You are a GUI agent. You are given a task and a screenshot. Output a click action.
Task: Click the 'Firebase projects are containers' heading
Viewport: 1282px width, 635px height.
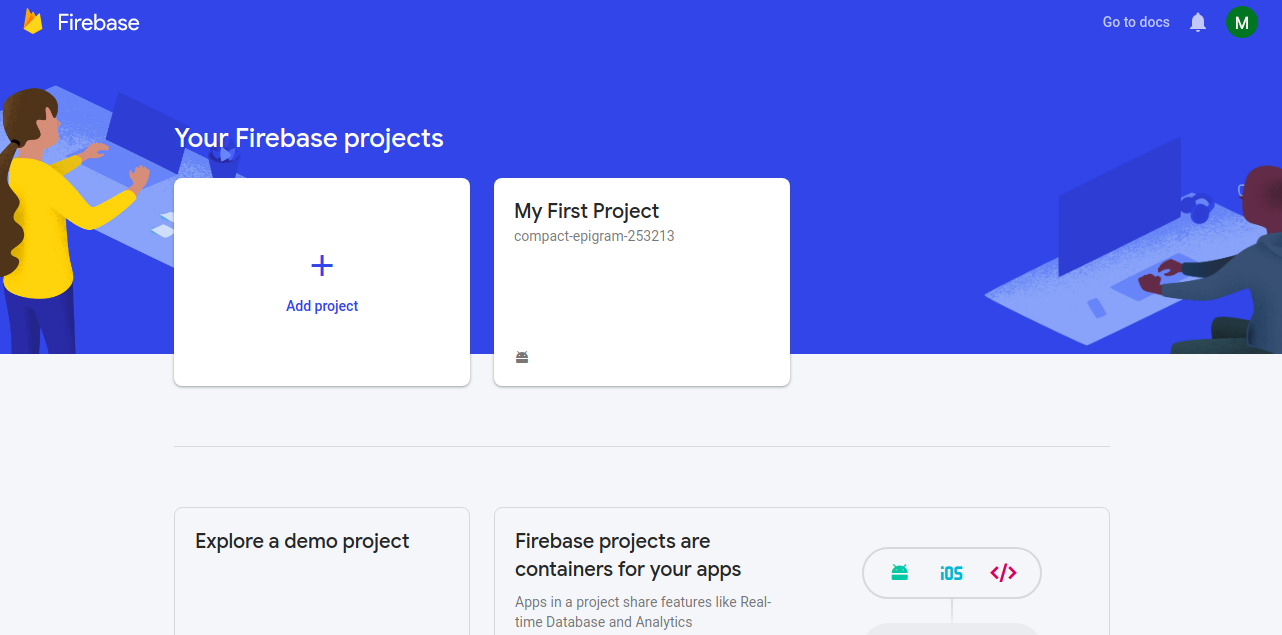(x=628, y=555)
